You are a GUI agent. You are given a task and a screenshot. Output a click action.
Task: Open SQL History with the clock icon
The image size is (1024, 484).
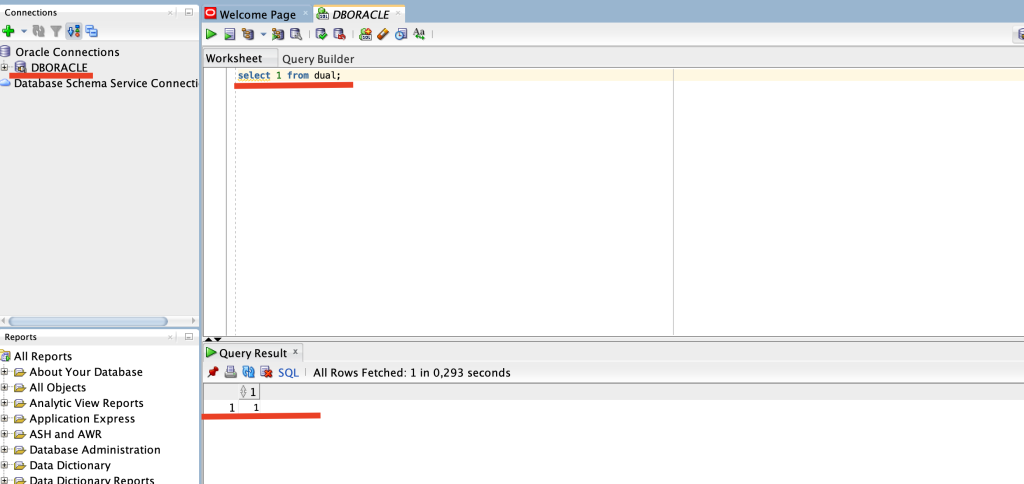coord(401,34)
